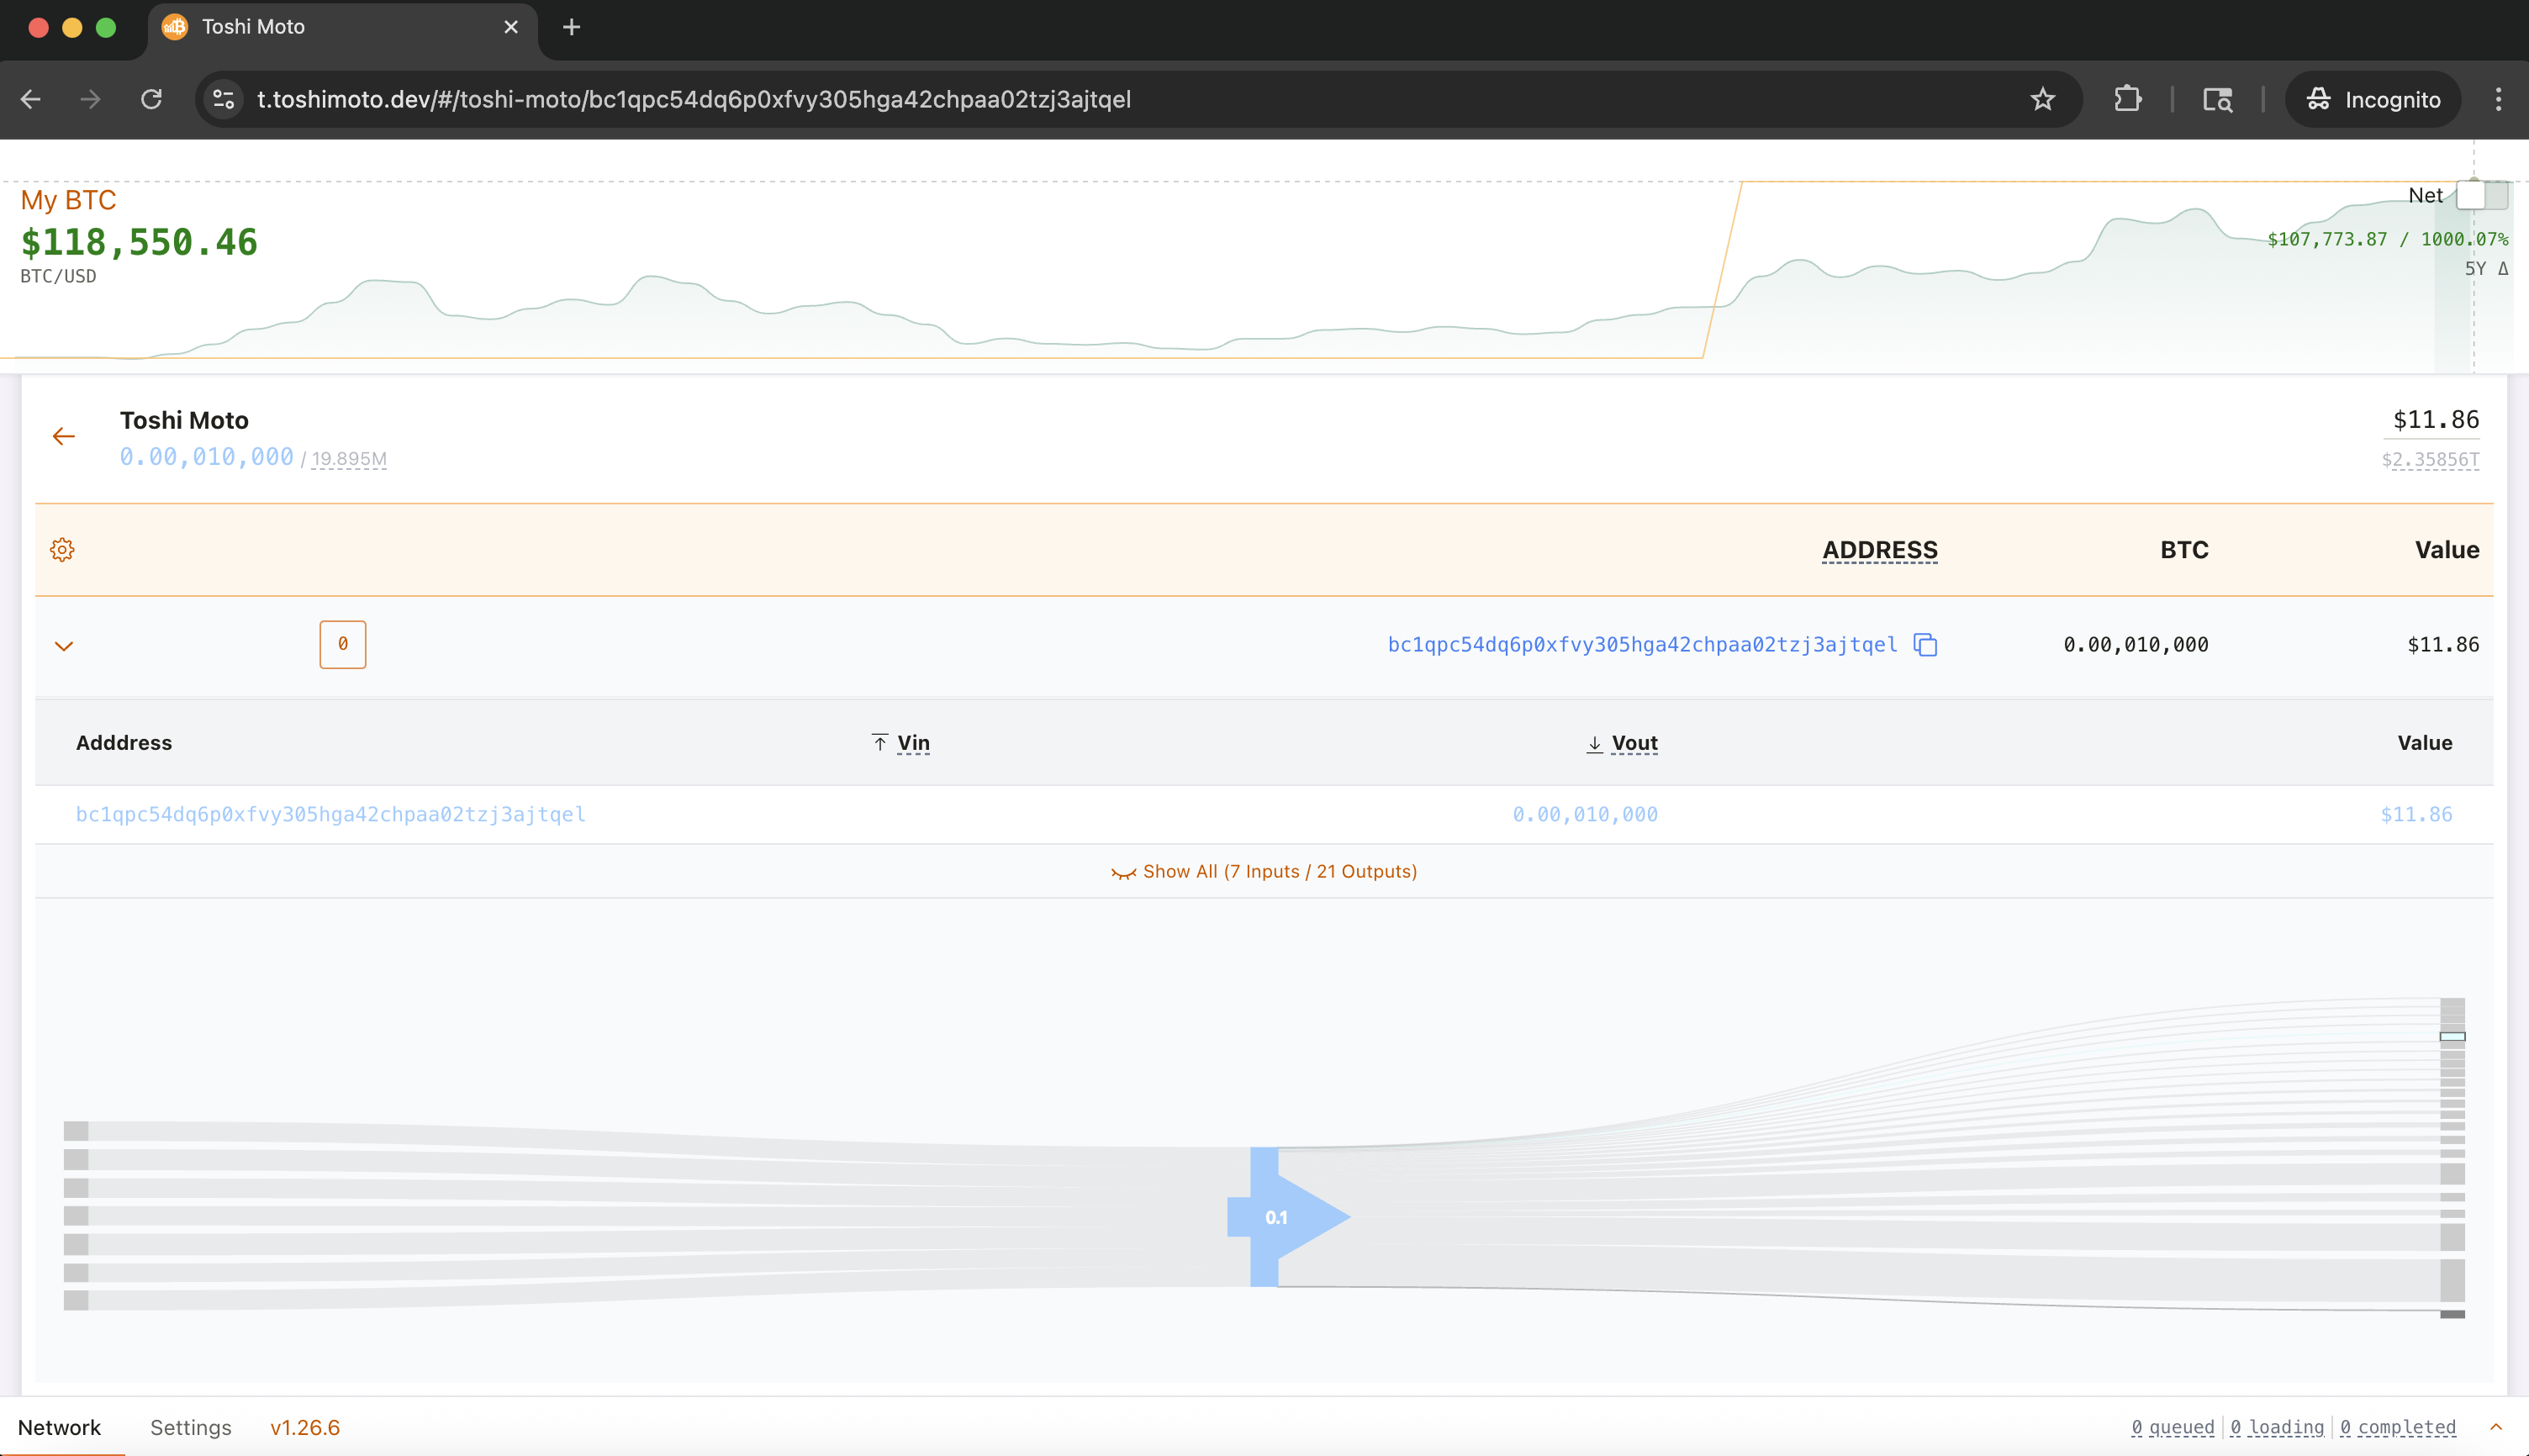The image size is (2529, 1456).
Task: Open the browser extensions puzzle icon
Action: [x=2127, y=99]
